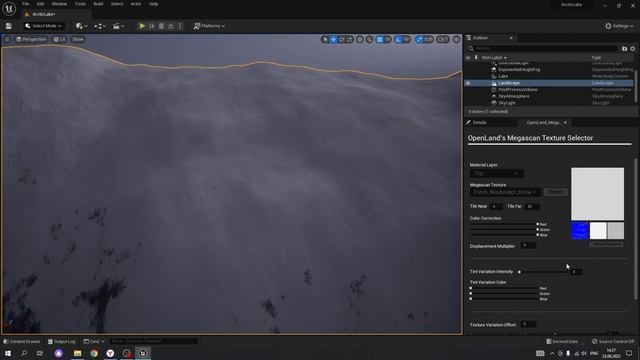
Task: Select SkyLight in the Outliner
Action: (507, 103)
